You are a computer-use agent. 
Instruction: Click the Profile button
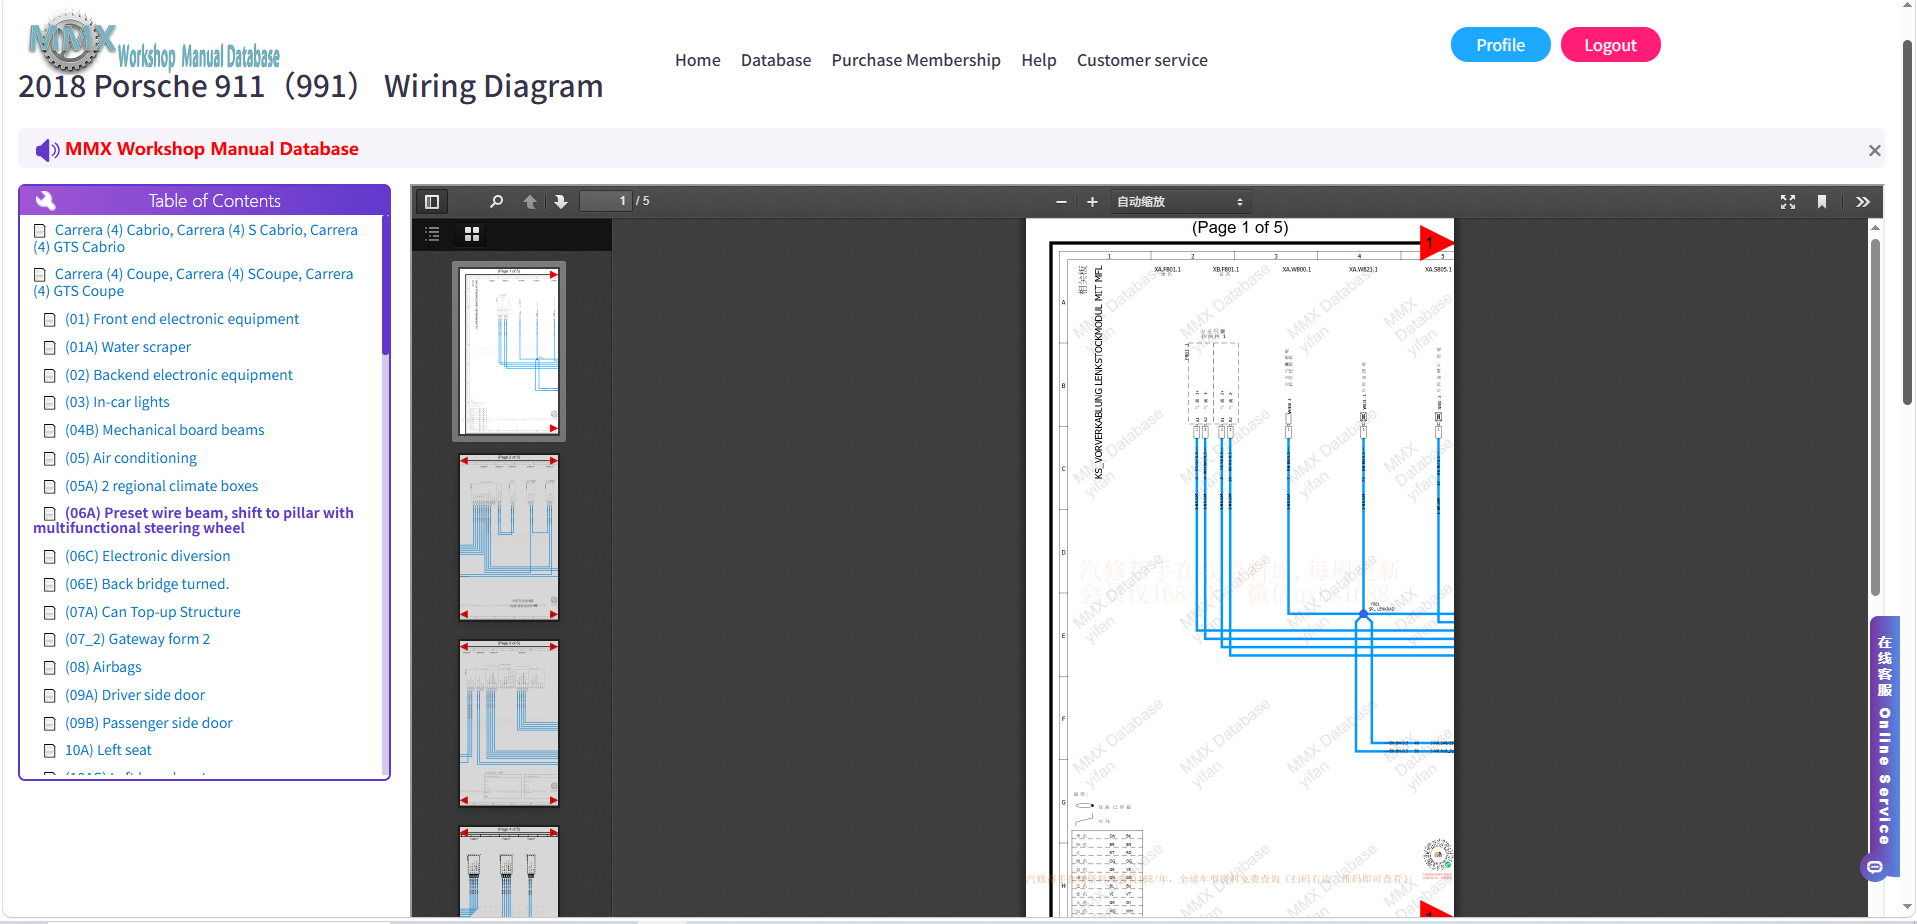1500,45
